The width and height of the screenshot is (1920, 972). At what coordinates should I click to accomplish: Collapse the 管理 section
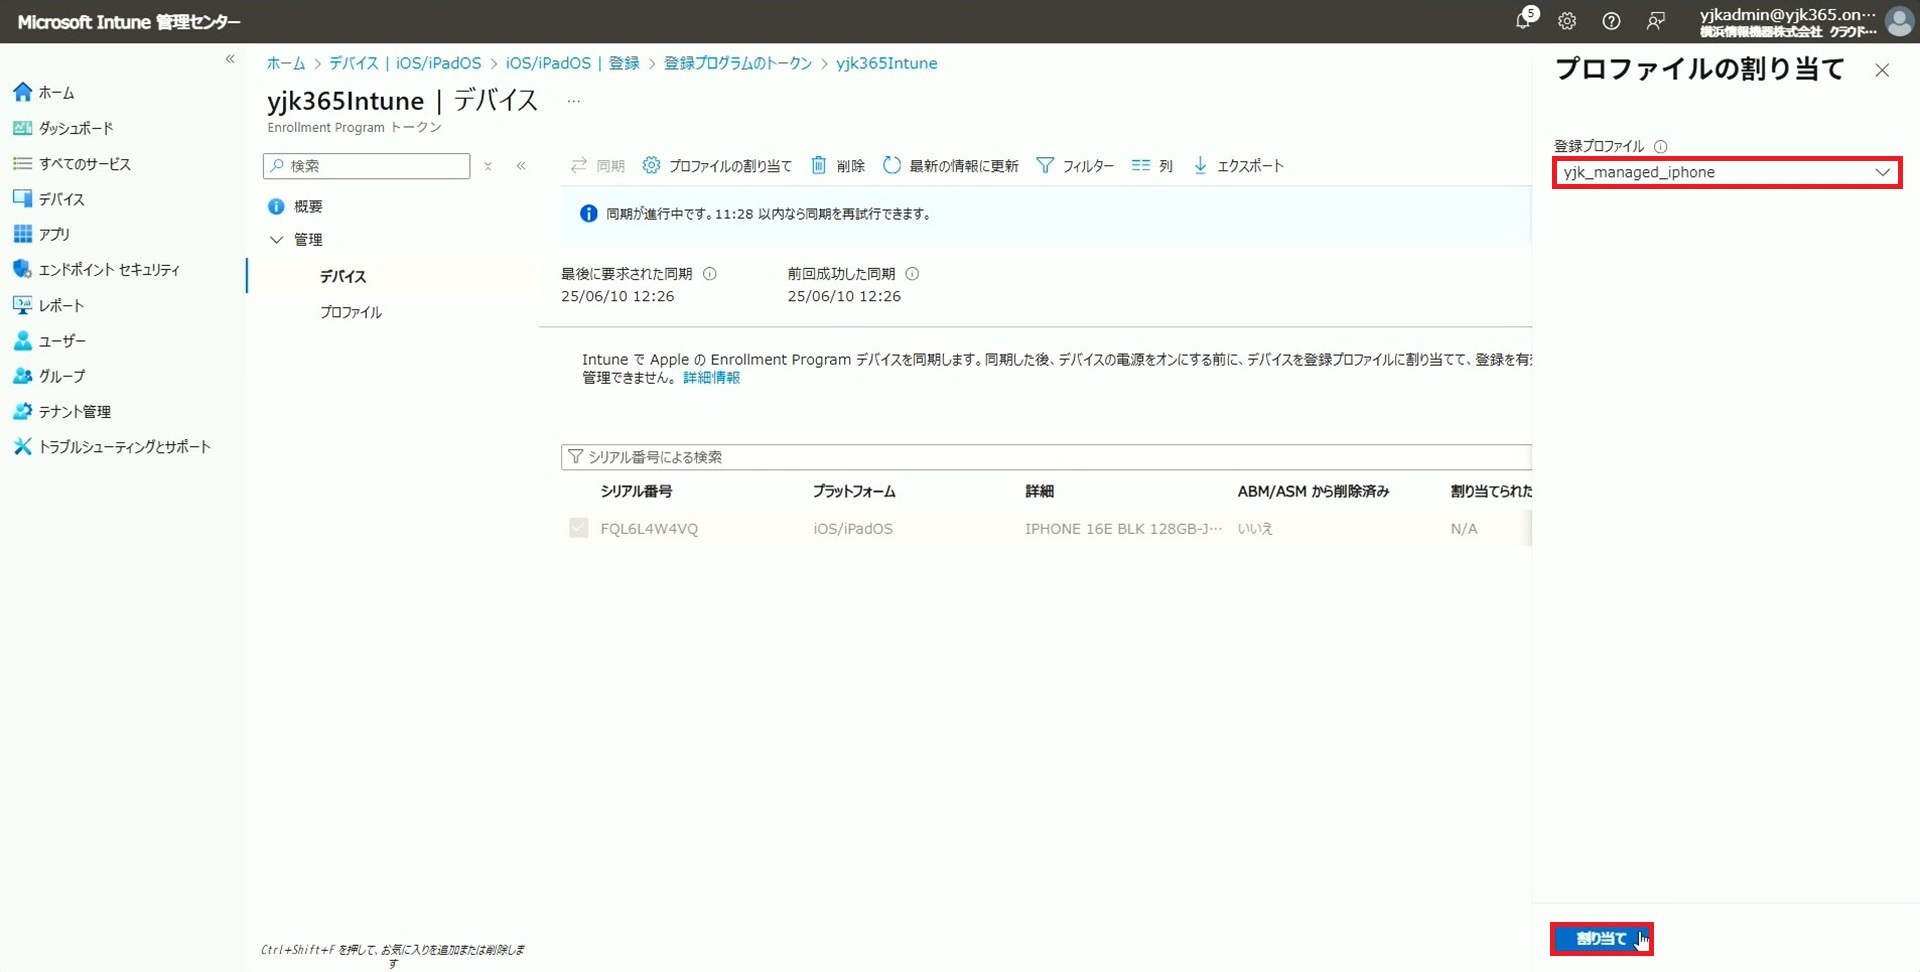coord(277,240)
